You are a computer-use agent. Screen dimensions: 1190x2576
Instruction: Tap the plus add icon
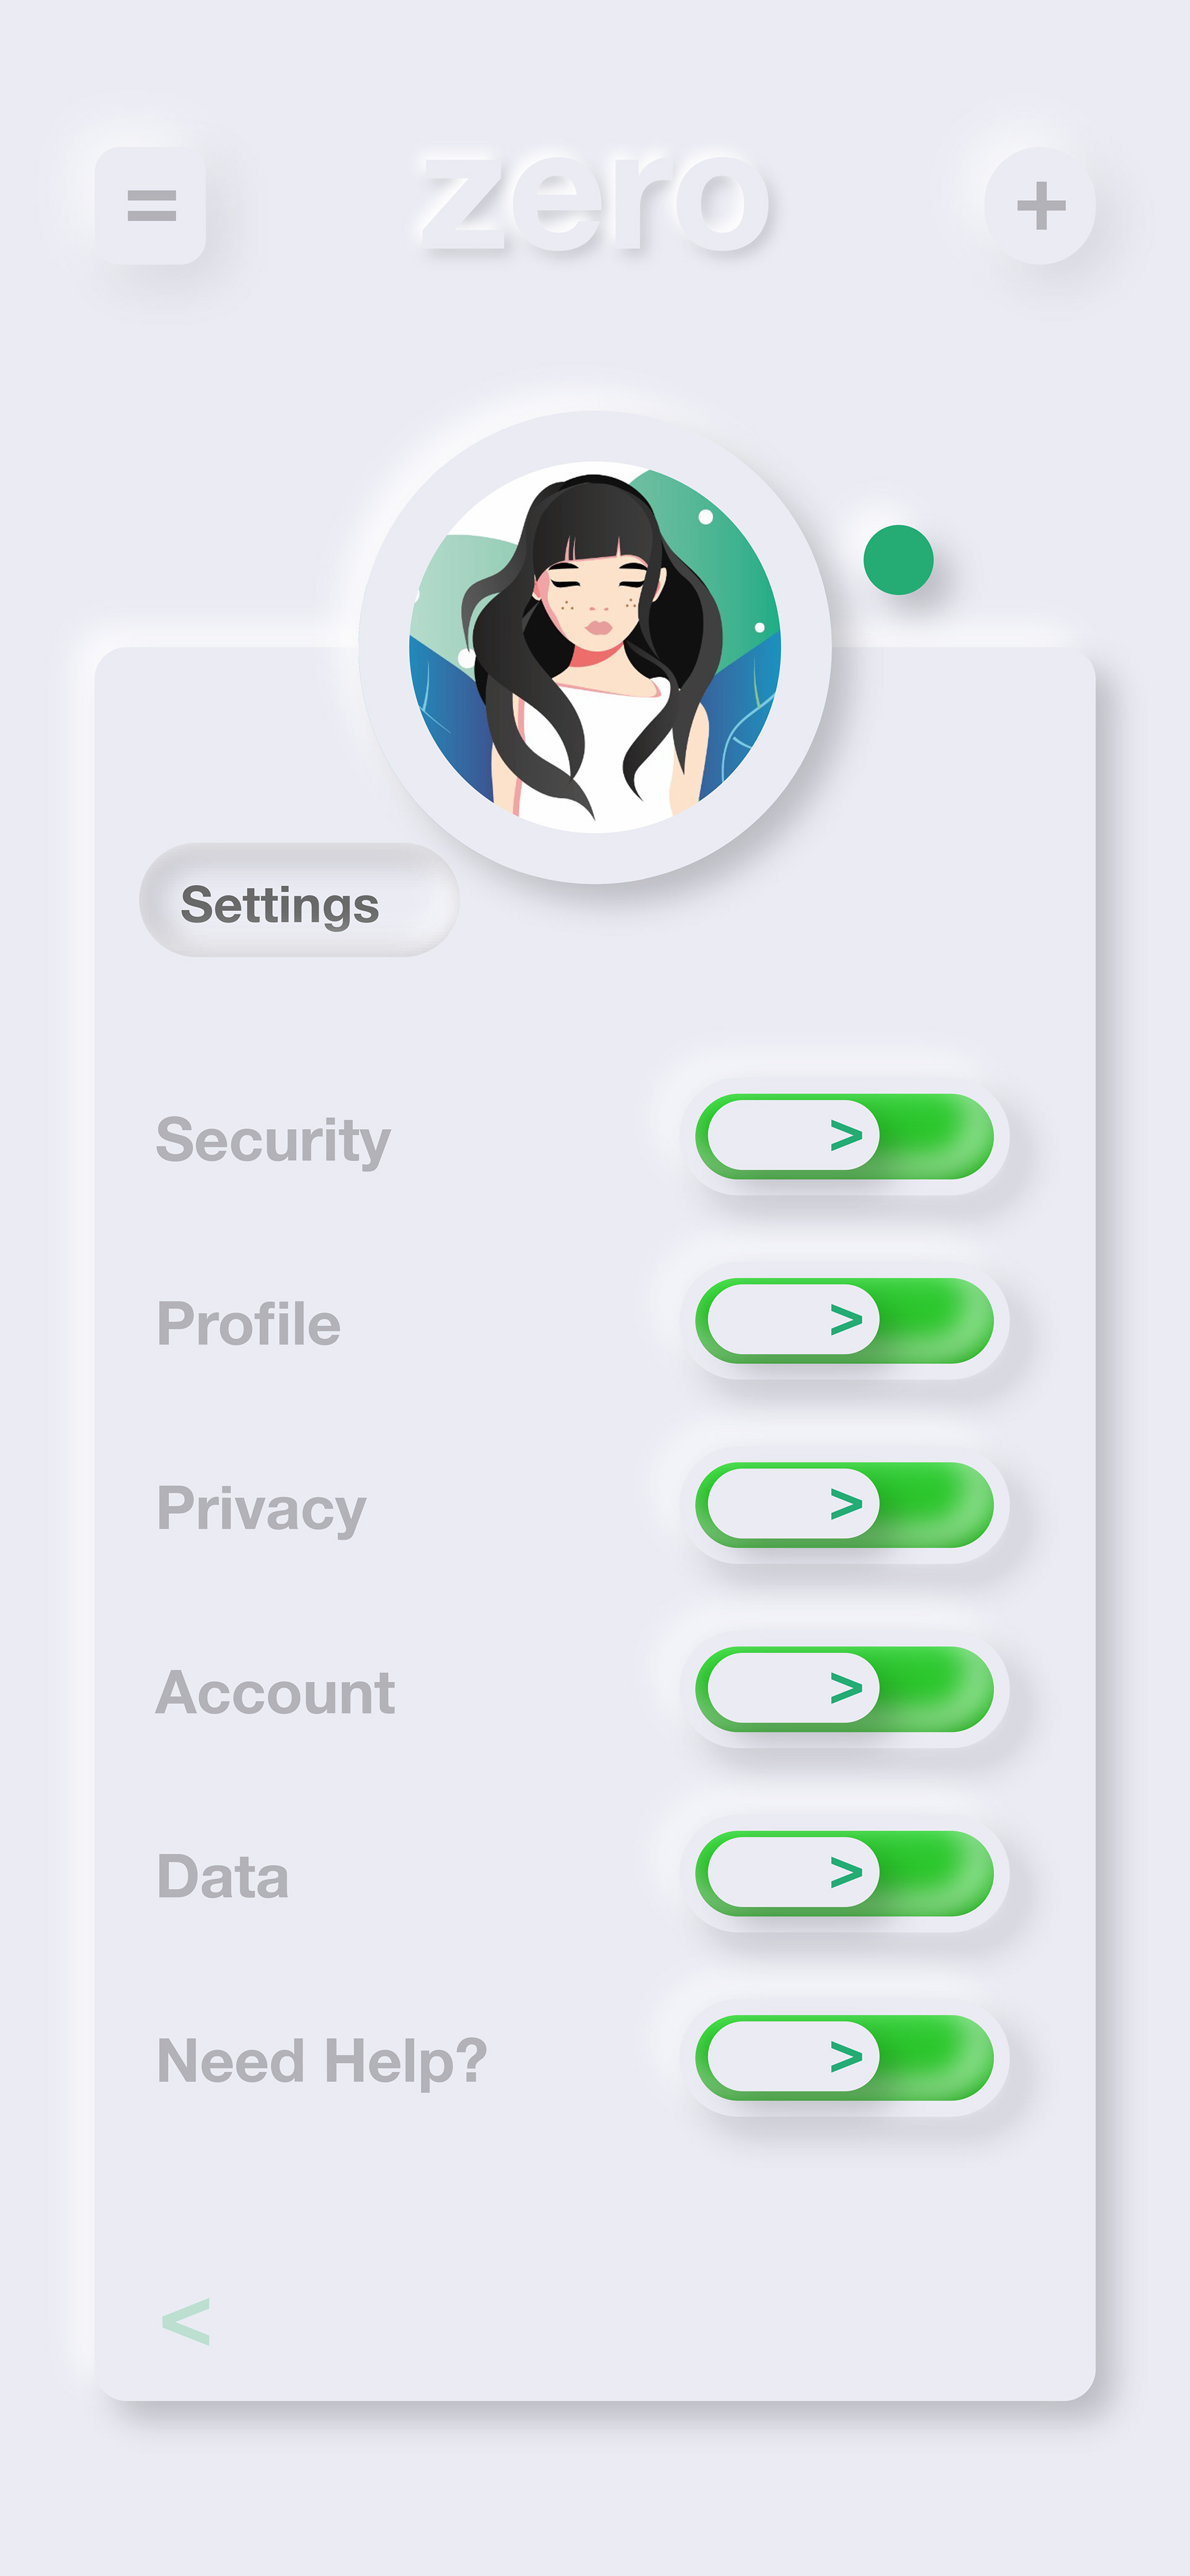(x=1040, y=206)
